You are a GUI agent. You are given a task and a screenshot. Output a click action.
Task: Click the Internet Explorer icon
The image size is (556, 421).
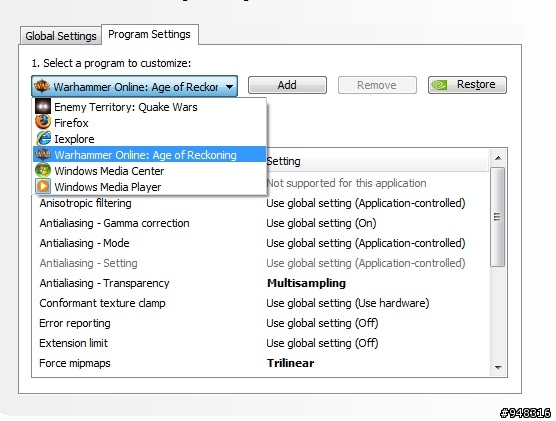point(43,138)
